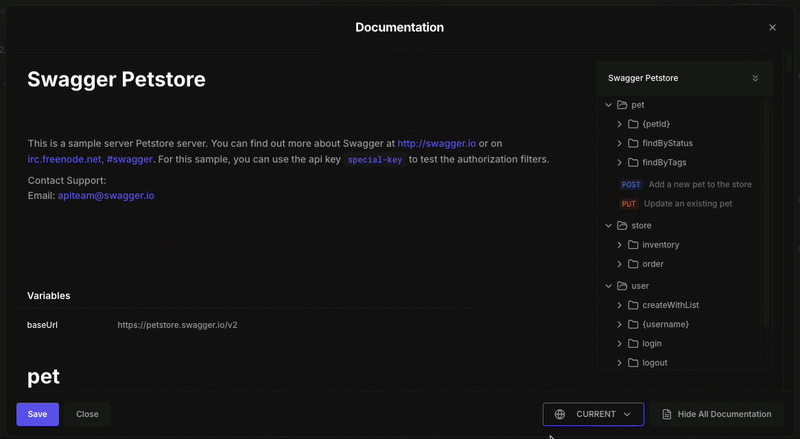This screenshot has height=439, width=800.
Task: Expand the {petId} folder chevron
Action: (619, 124)
